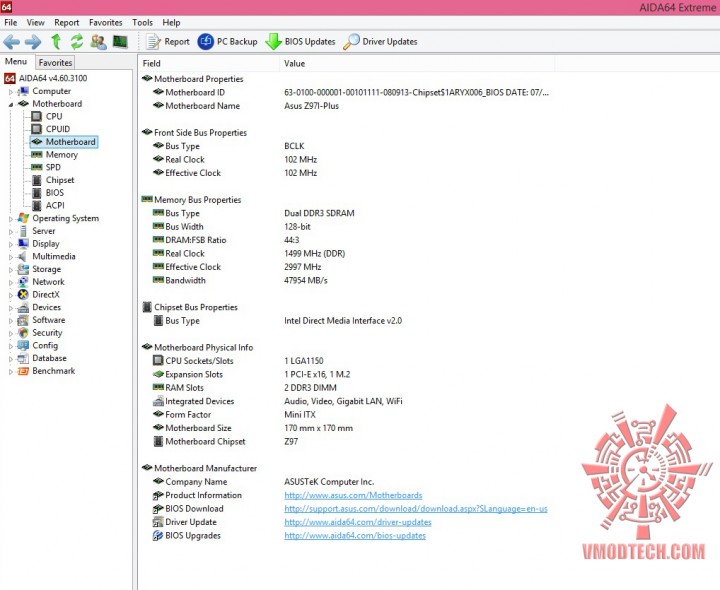The image size is (720, 590).
Task: Open the ASUS support BIOS download link
Action: pos(416,509)
